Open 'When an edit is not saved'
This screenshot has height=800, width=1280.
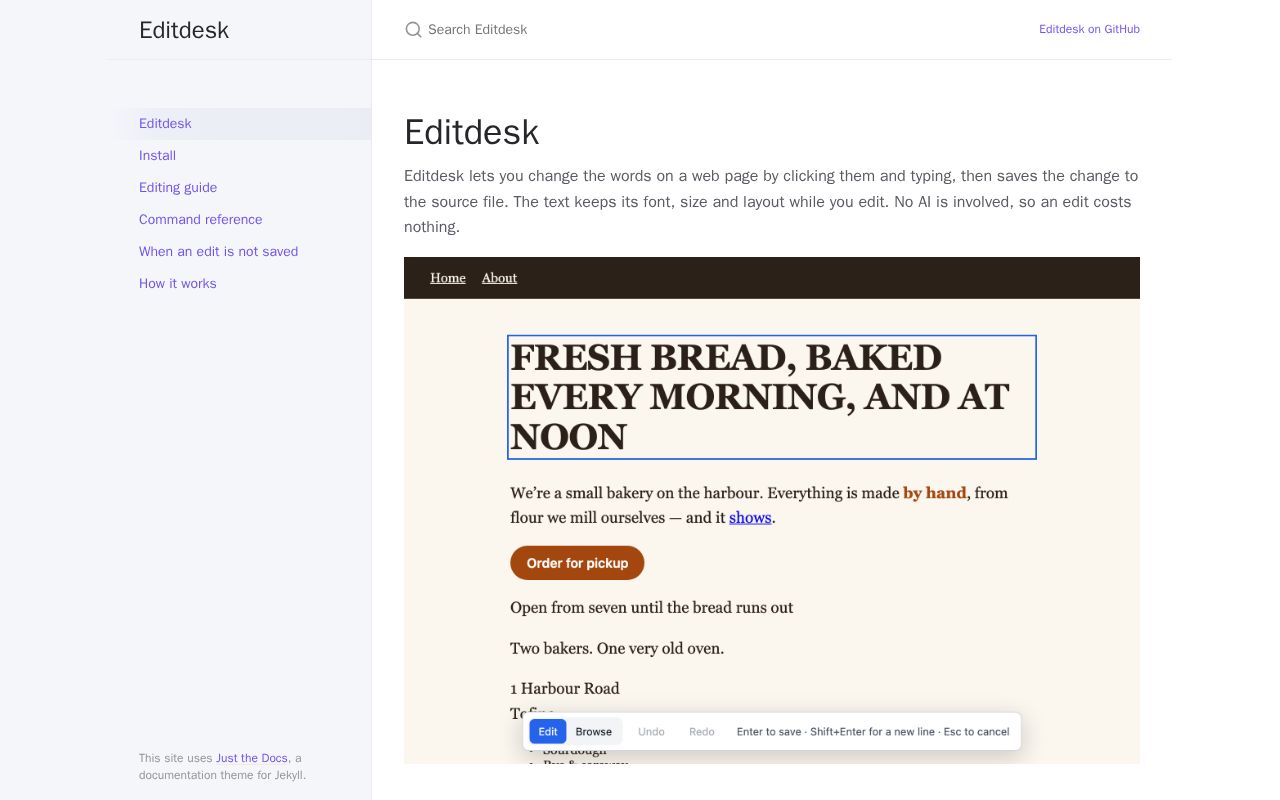coord(240,252)
